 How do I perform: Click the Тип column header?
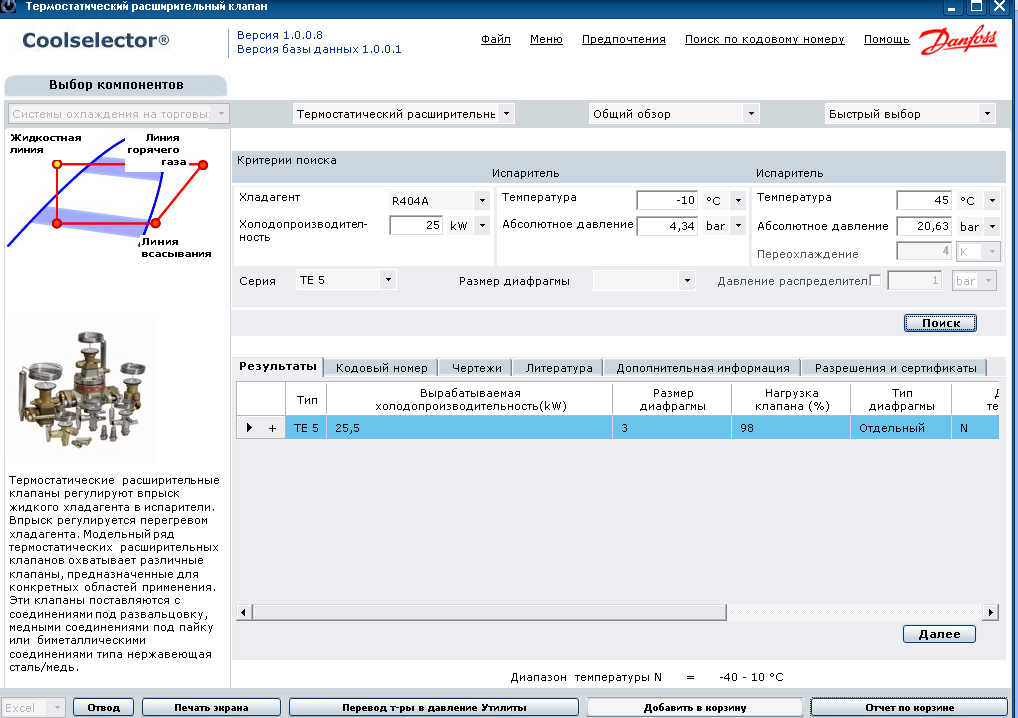coord(306,399)
